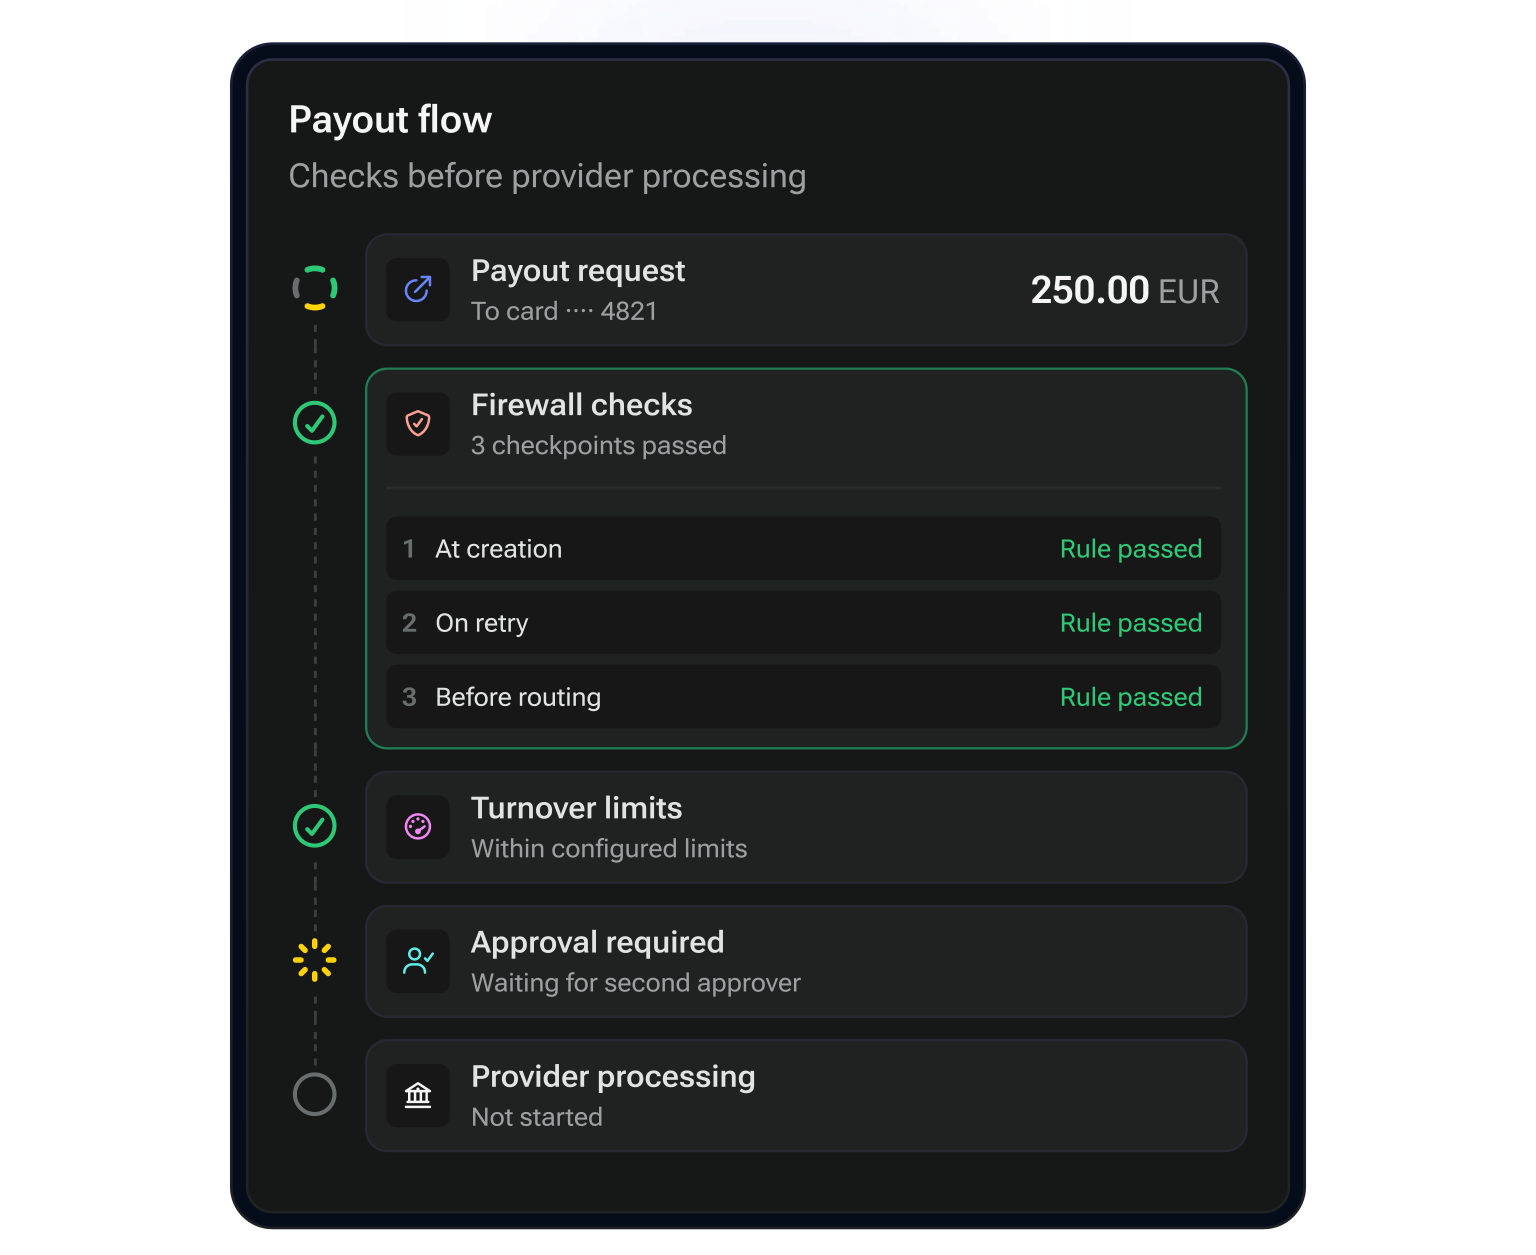Click Rule passed status for Before routing

[1131, 697]
